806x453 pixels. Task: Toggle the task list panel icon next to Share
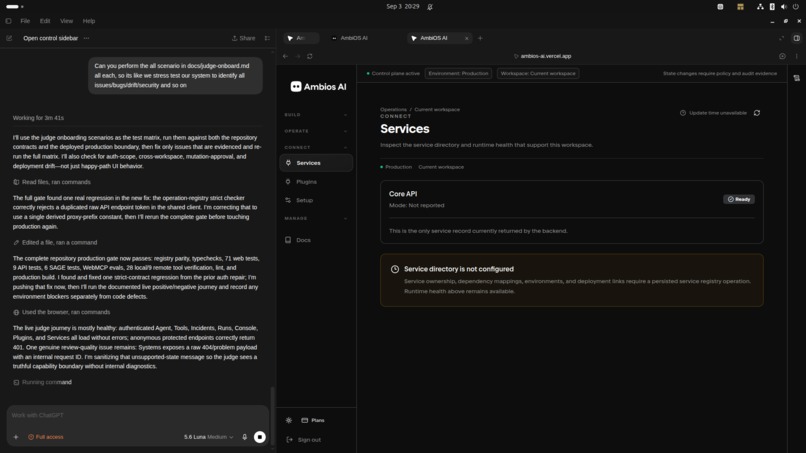267,38
